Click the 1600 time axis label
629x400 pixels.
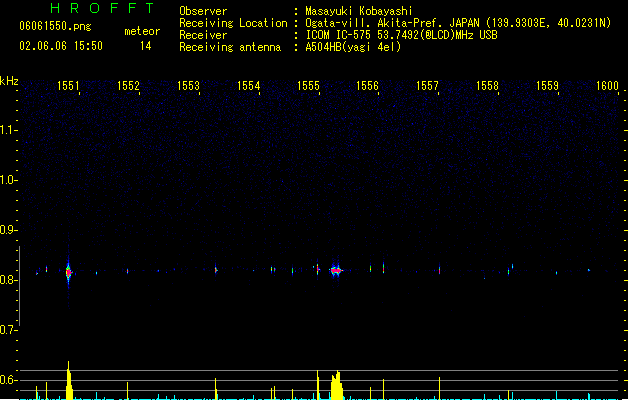(x=607, y=86)
